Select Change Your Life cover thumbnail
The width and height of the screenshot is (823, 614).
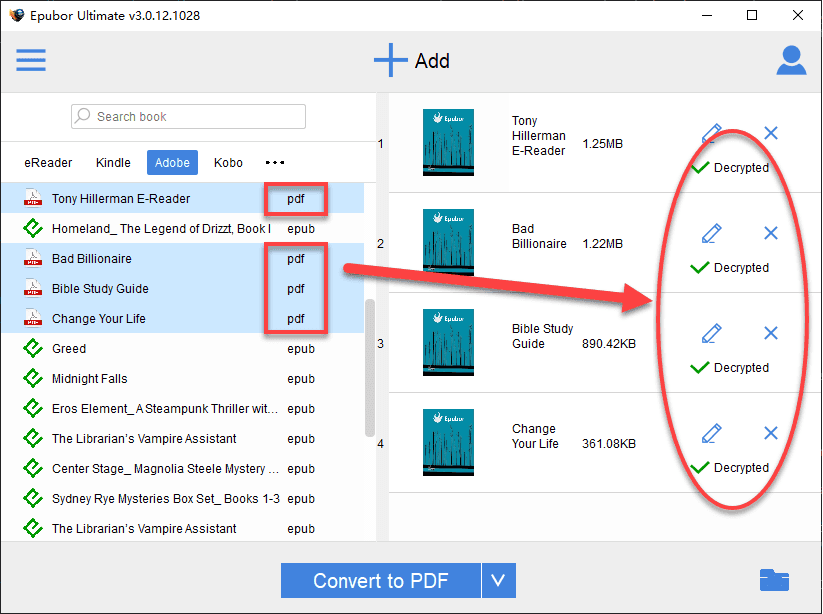click(x=448, y=442)
